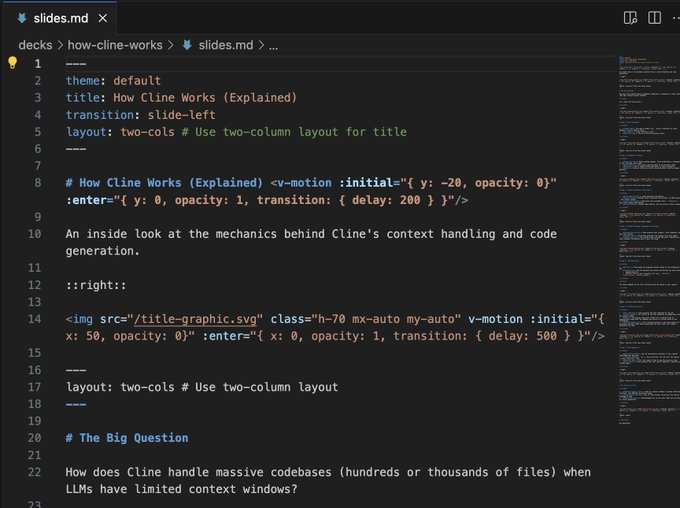680x508 pixels.
Task: Click the '::right::' slot marker line
Action: click(96, 285)
